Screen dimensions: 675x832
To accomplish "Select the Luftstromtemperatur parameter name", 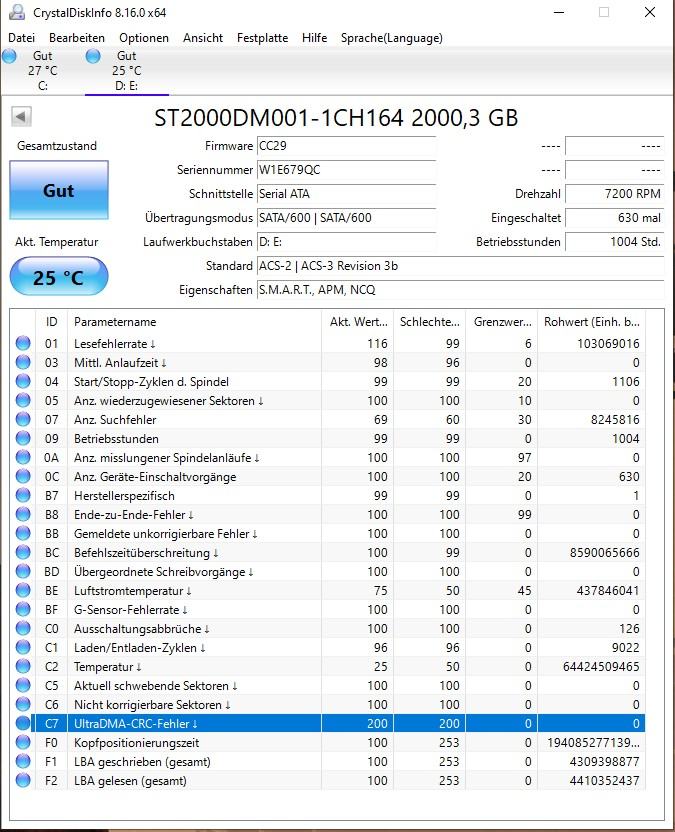I will [133, 591].
